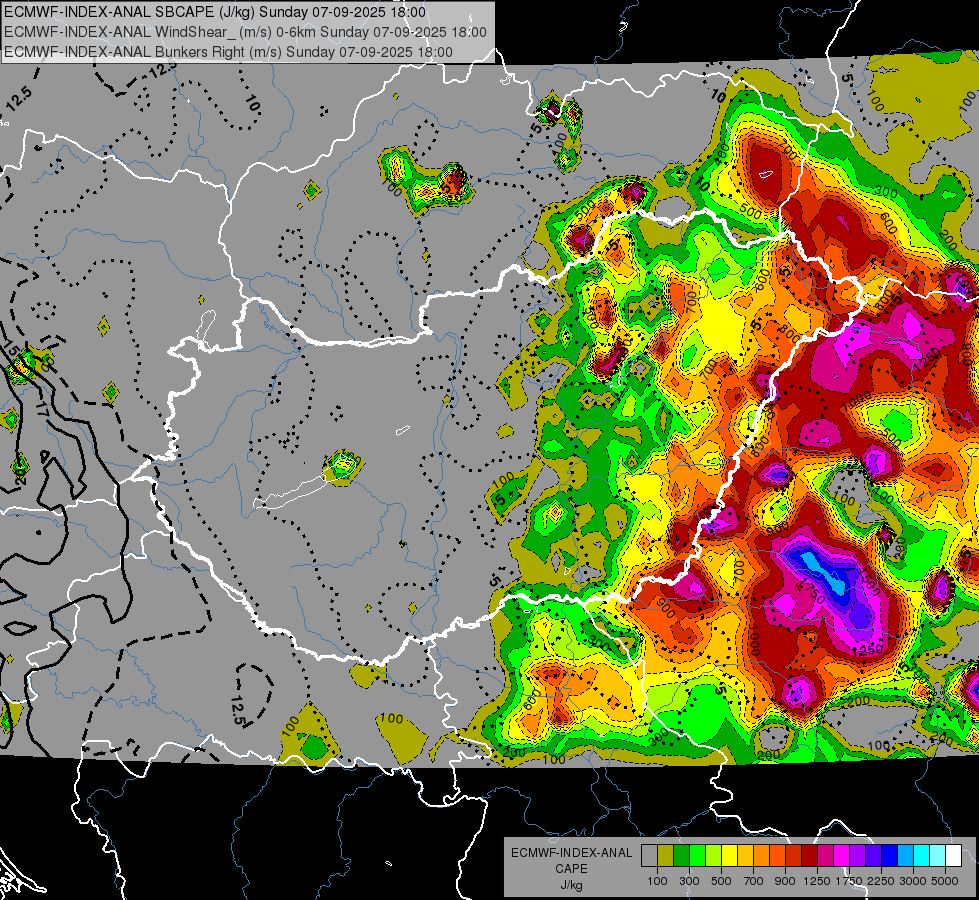Screen dimensions: 979x900
Task: Click the pale cyan legend swatch
Action: point(938,856)
